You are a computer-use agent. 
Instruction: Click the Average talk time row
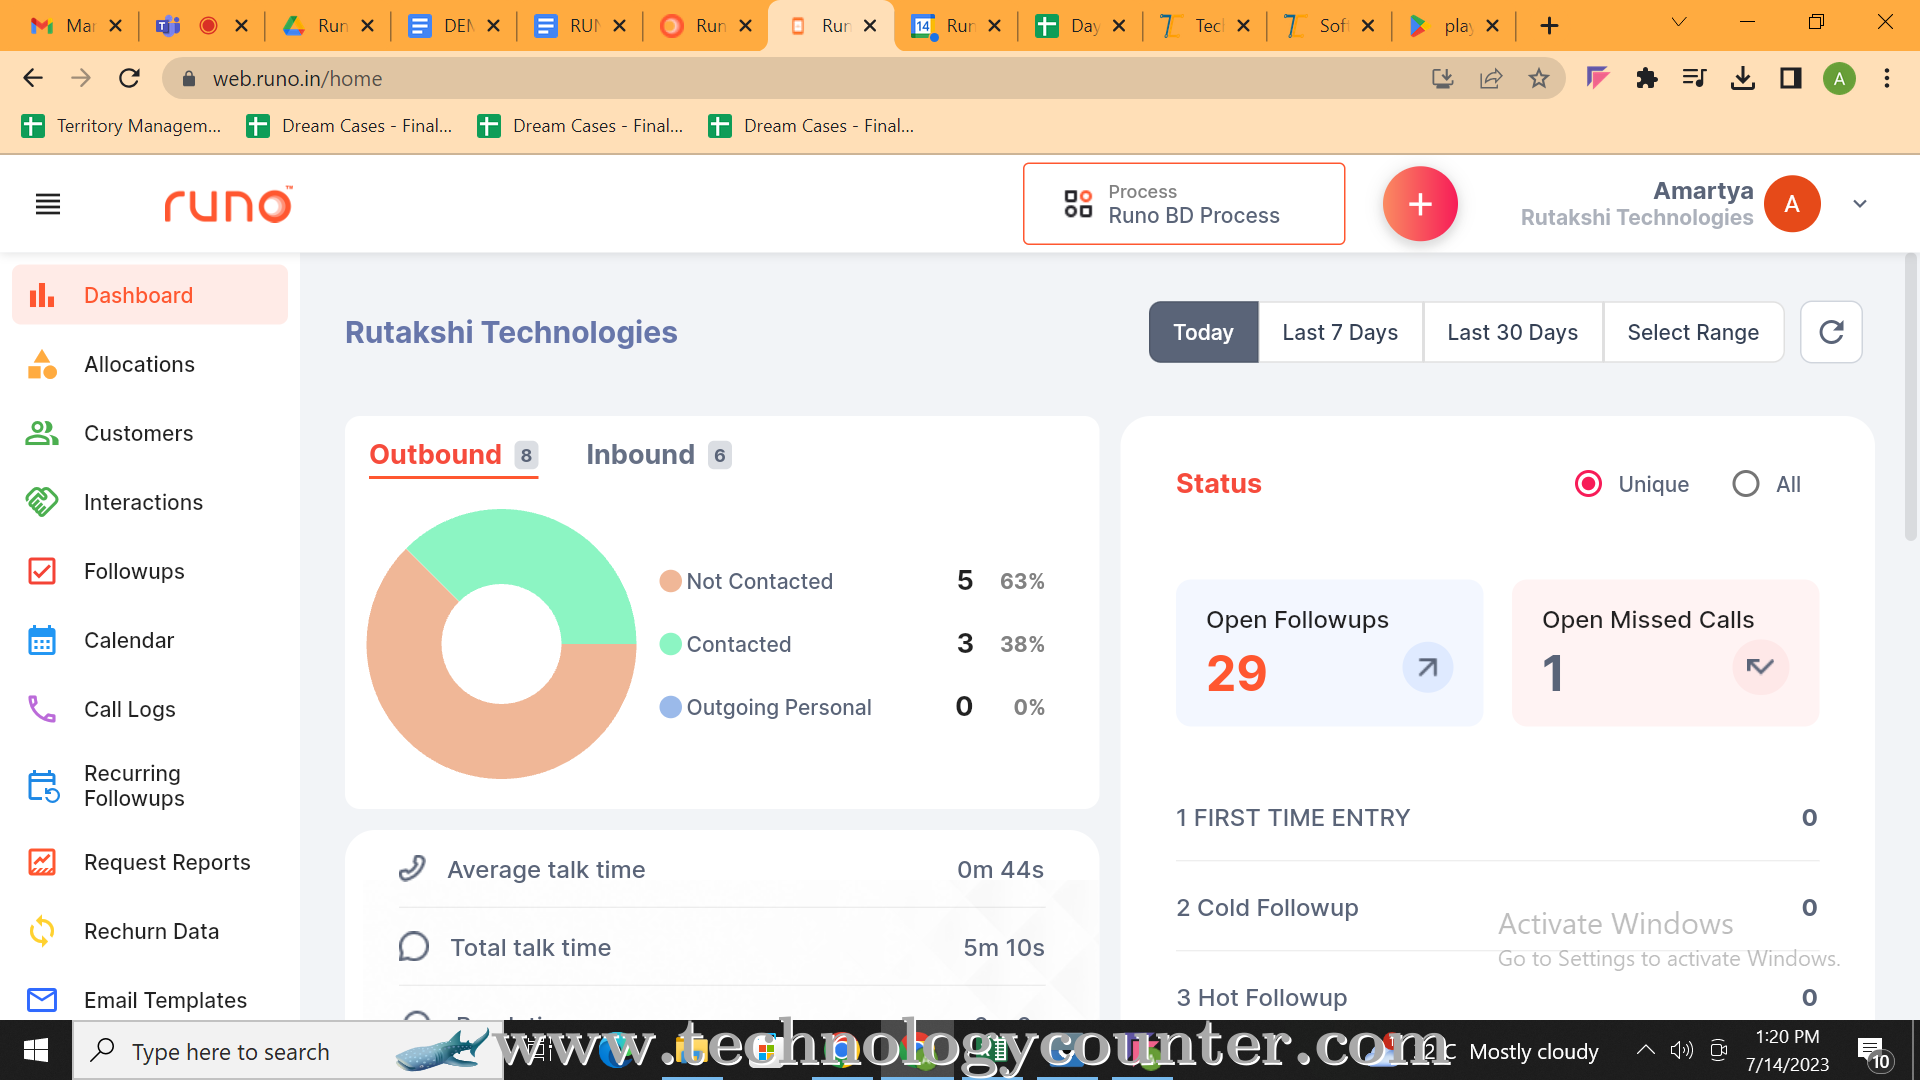click(x=721, y=870)
